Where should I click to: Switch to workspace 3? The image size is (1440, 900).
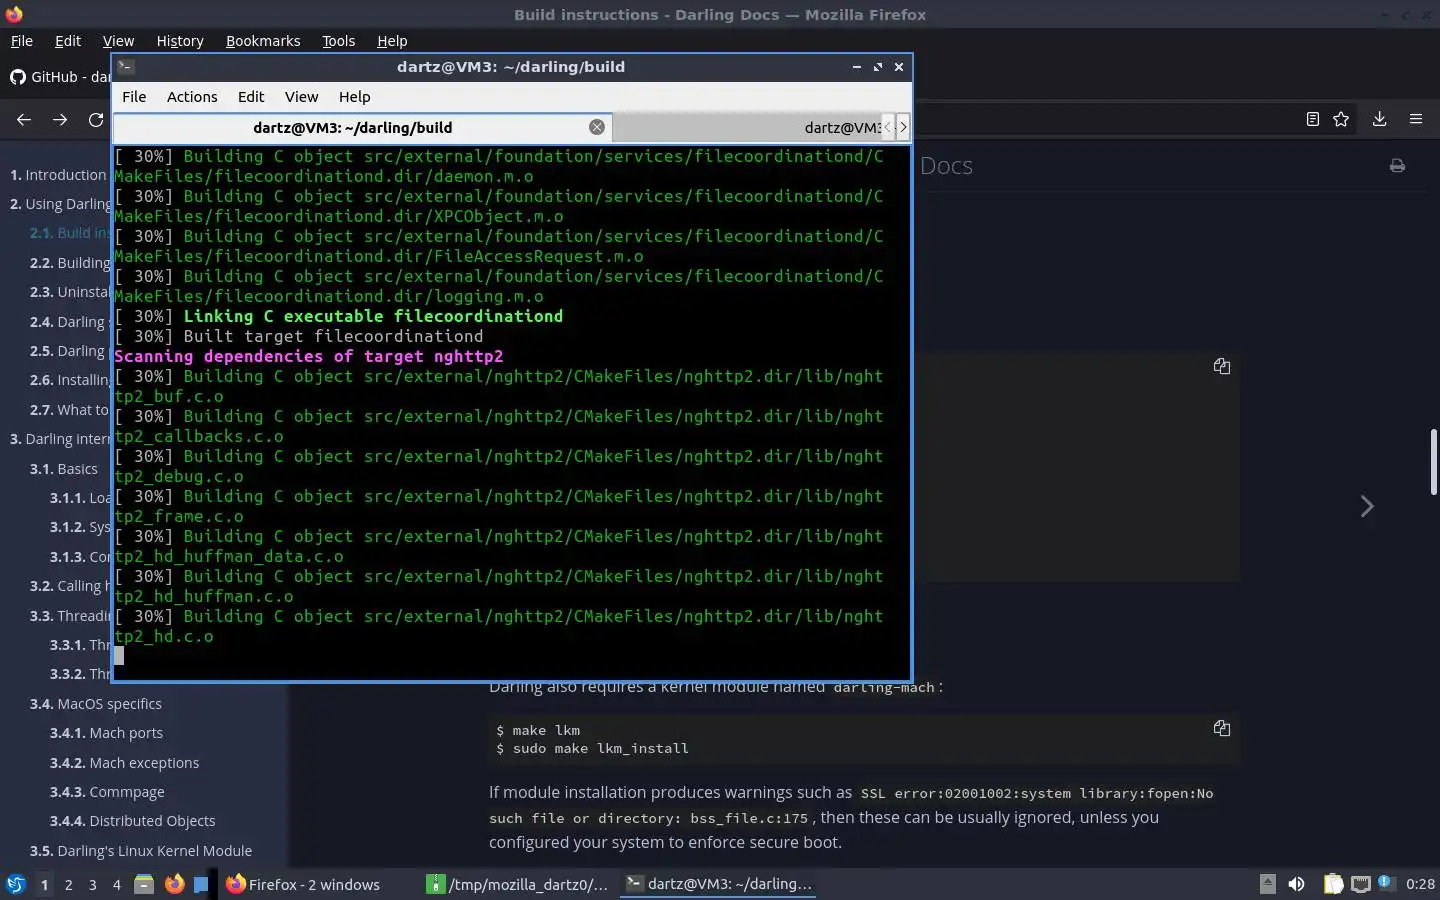[x=93, y=885]
